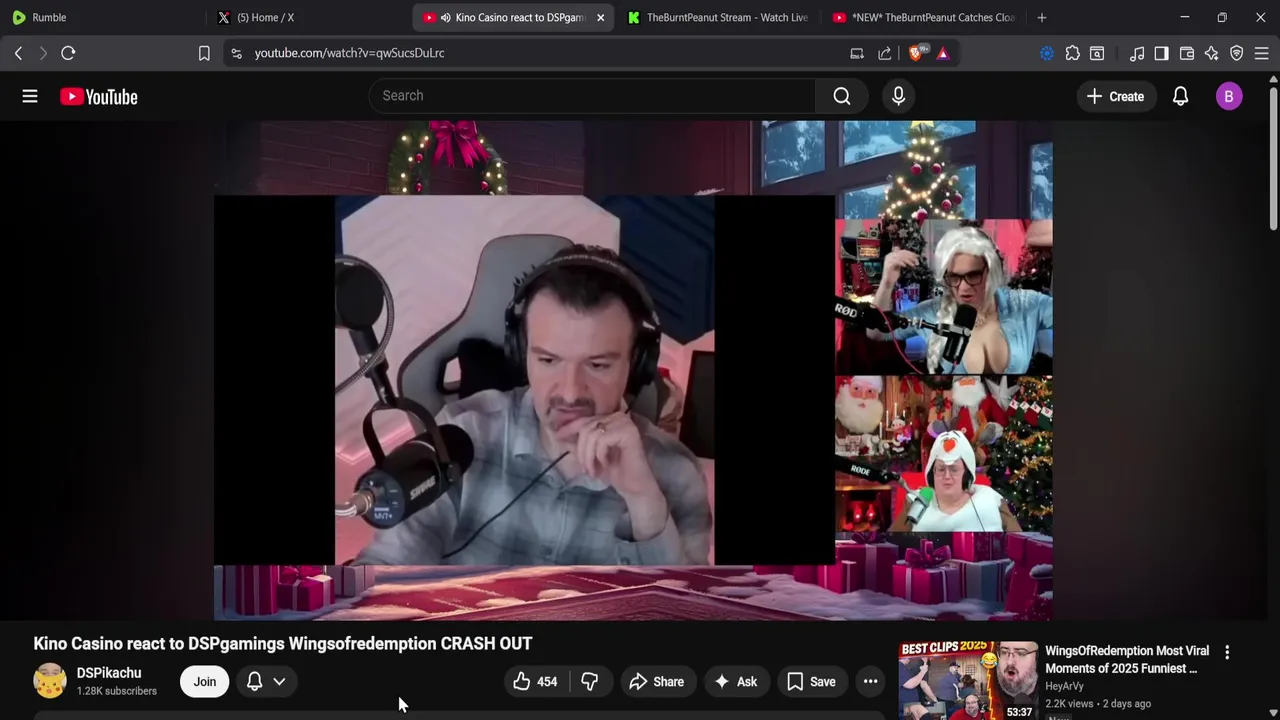View site information icon in address bar
Screen dimensions: 1280x720
pyautogui.click(x=236, y=53)
